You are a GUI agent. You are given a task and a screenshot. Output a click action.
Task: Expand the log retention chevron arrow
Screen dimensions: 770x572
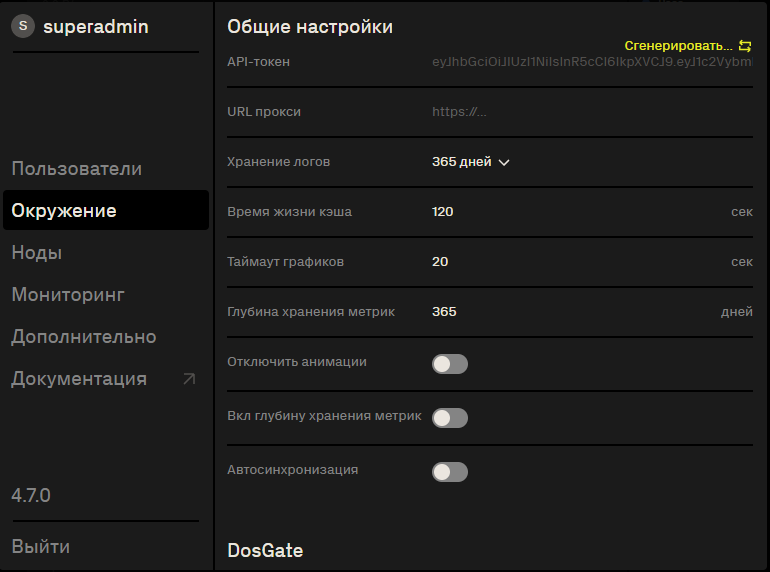tap(504, 163)
